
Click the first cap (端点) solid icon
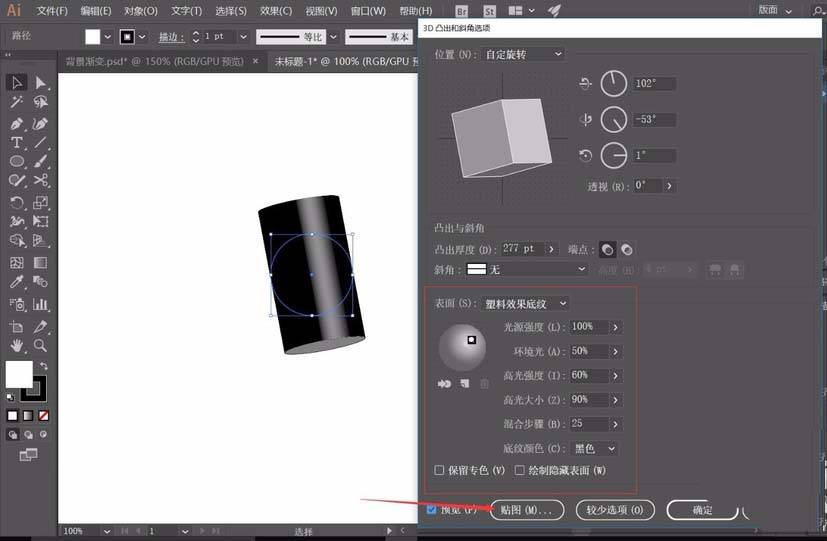pos(606,249)
